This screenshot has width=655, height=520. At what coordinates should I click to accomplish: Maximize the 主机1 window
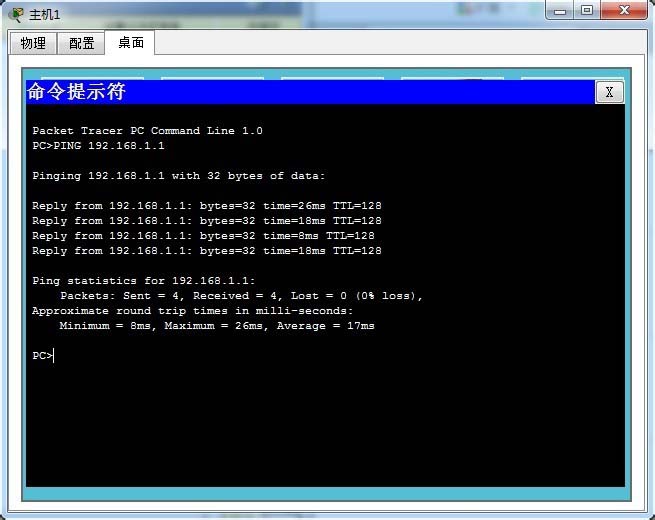tap(587, 10)
